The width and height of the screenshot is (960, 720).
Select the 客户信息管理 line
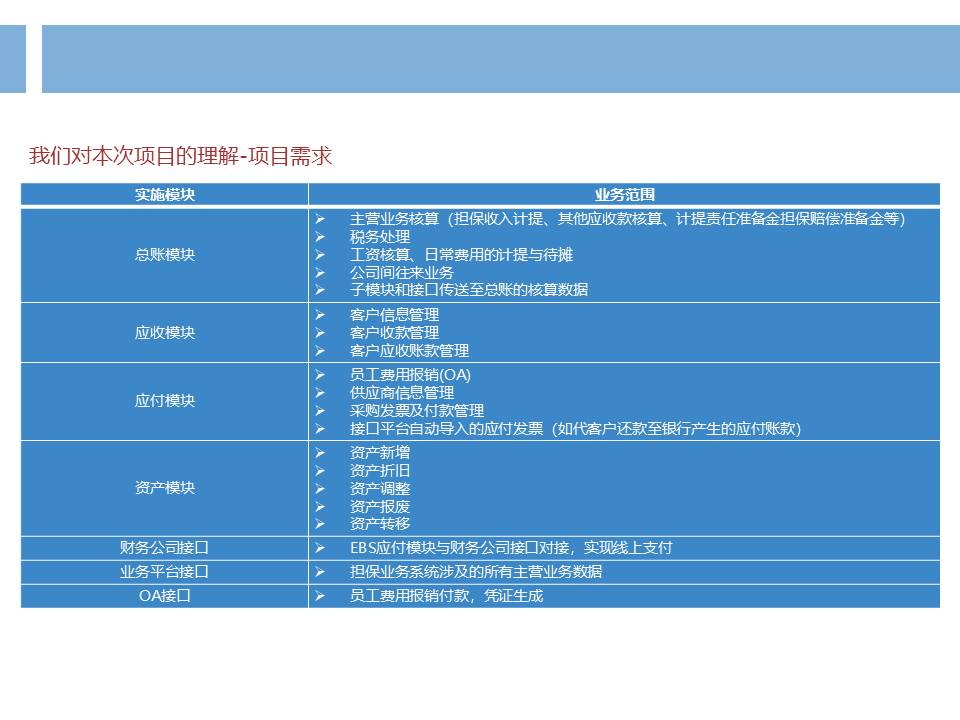[394, 315]
